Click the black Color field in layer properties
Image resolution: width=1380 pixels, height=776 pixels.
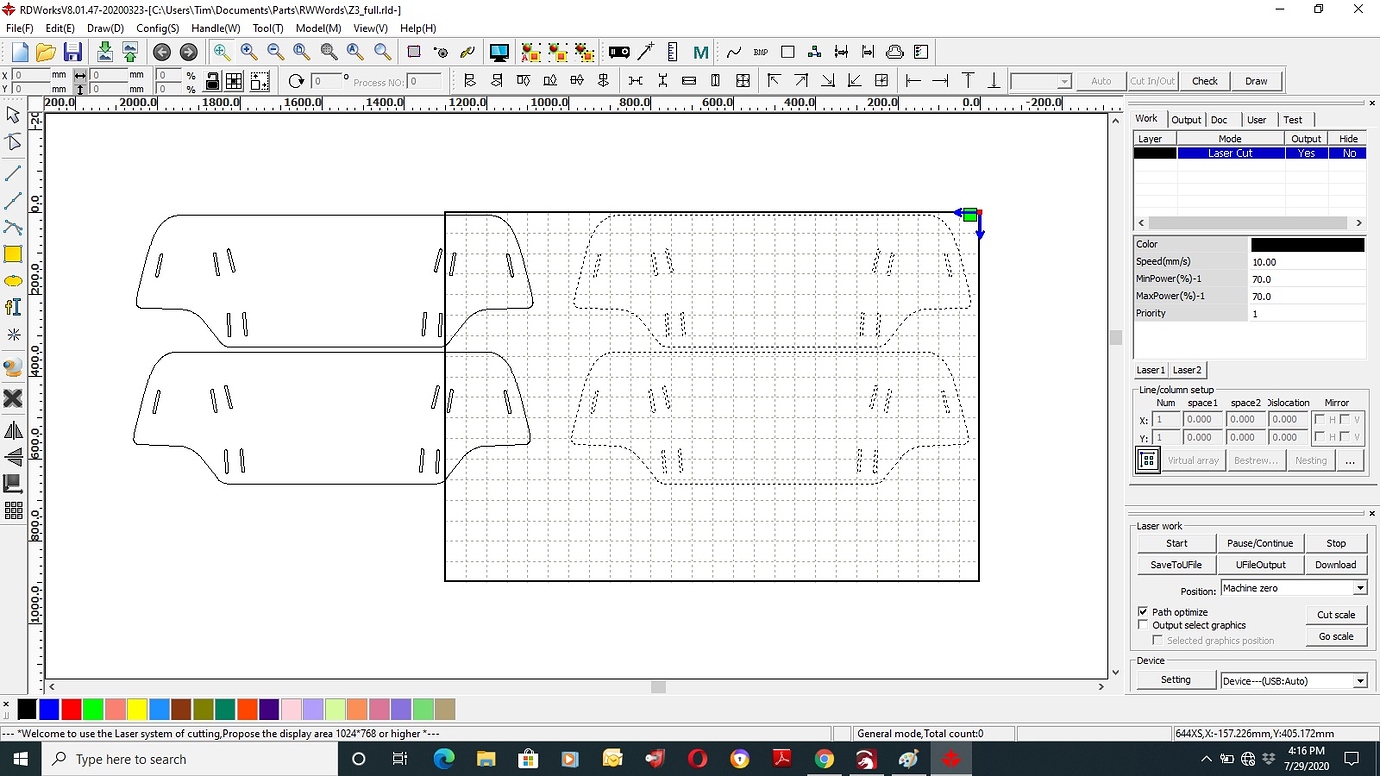pos(1307,244)
